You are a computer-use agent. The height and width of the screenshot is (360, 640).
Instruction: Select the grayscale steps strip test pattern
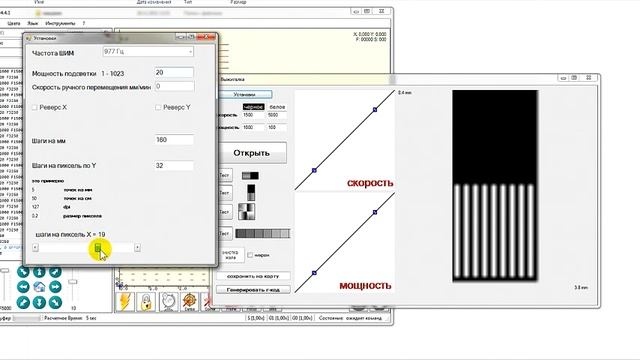(x=263, y=233)
